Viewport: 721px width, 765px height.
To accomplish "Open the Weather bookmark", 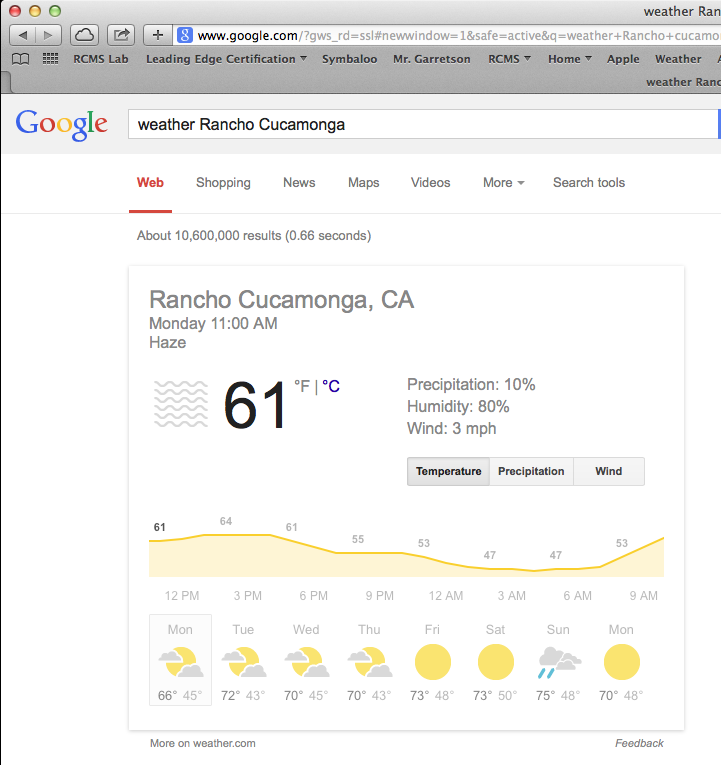I will (x=678, y=59).
